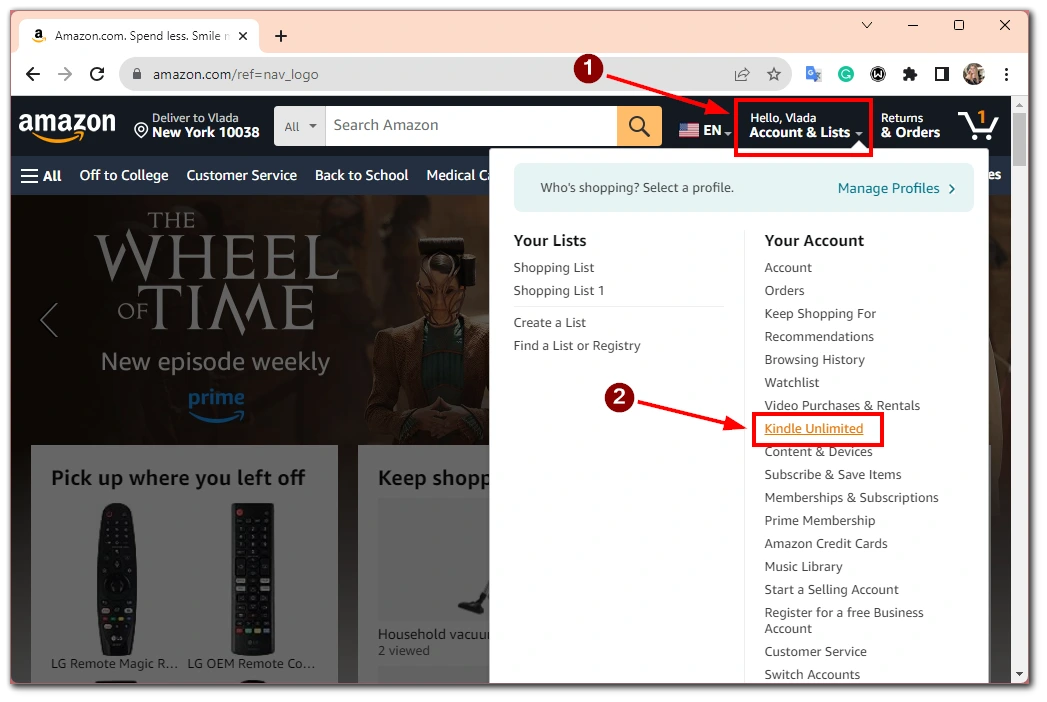Open LG OEM Remote Co... product thumbnail

[x=252, y=578]
